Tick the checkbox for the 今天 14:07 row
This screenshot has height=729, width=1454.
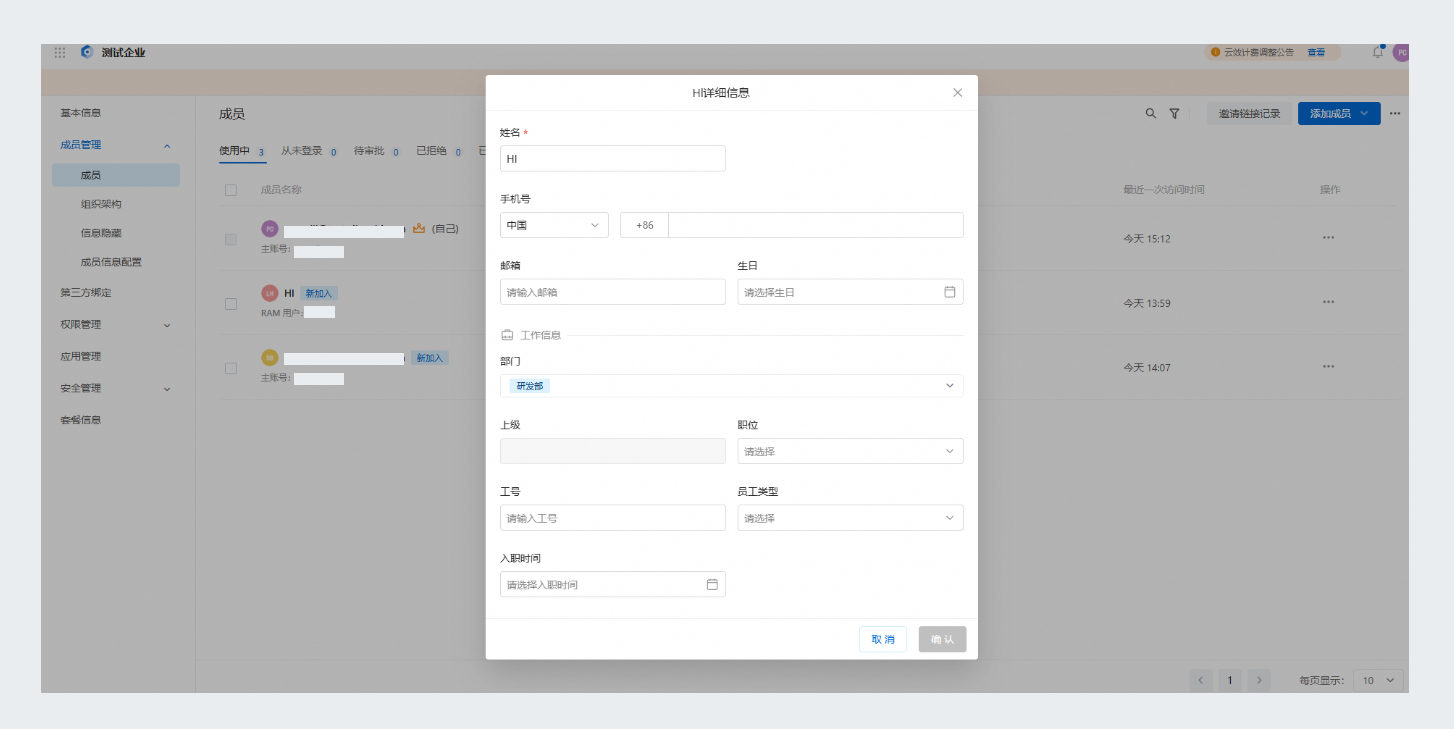(231, 368)
